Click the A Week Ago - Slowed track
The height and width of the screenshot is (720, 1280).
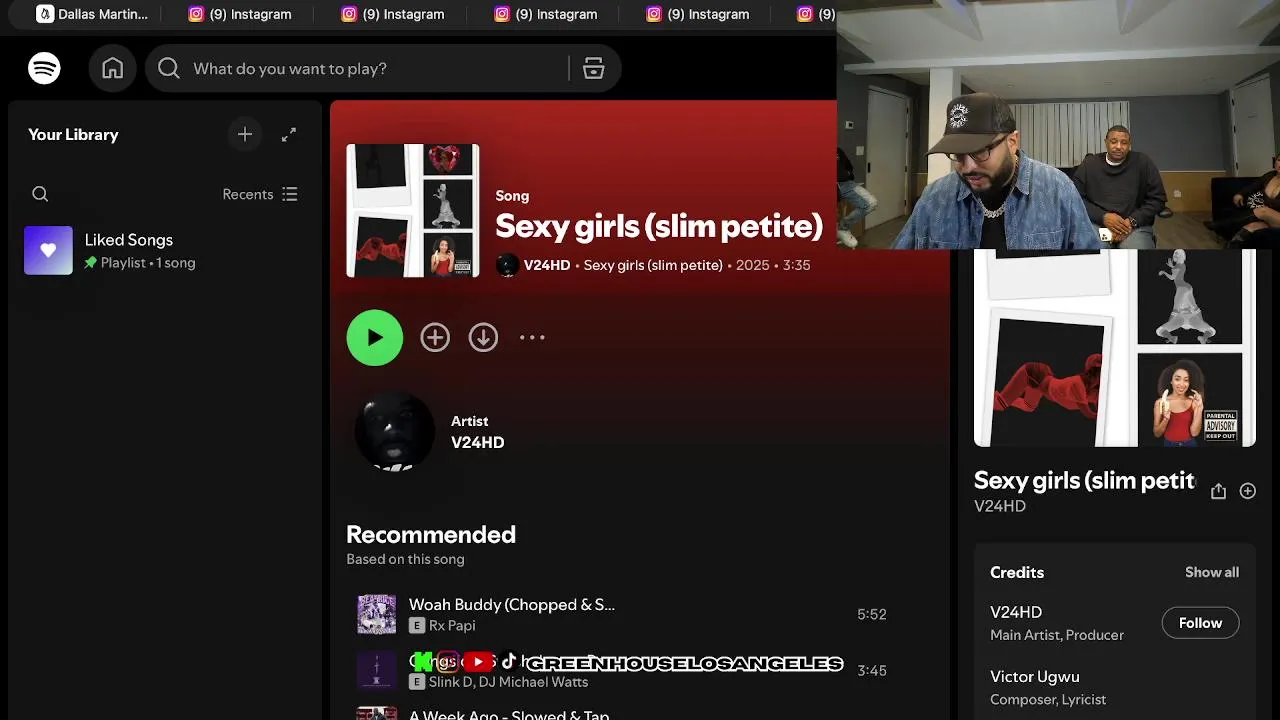coord(509,714)
